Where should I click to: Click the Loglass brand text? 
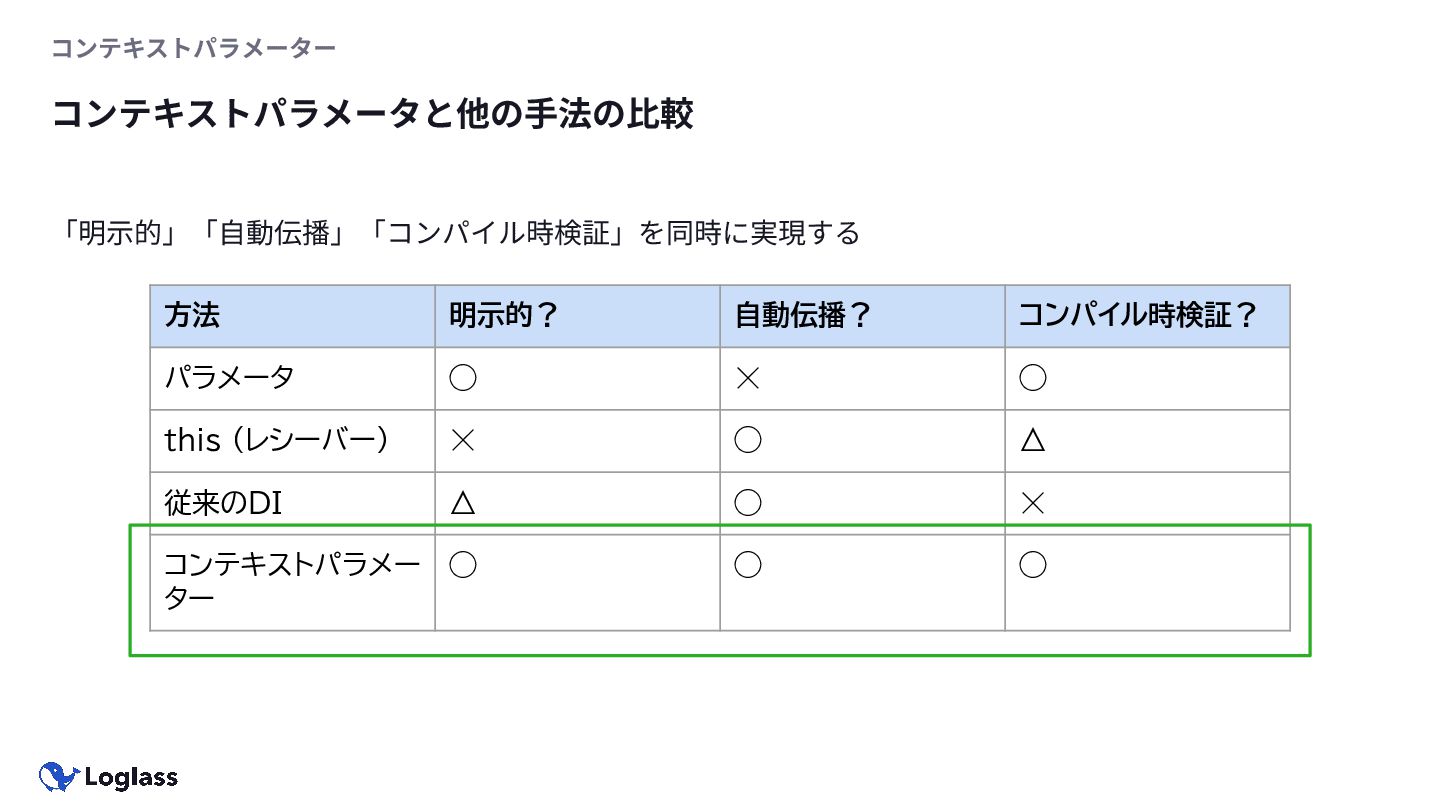(x=131, y=778)
